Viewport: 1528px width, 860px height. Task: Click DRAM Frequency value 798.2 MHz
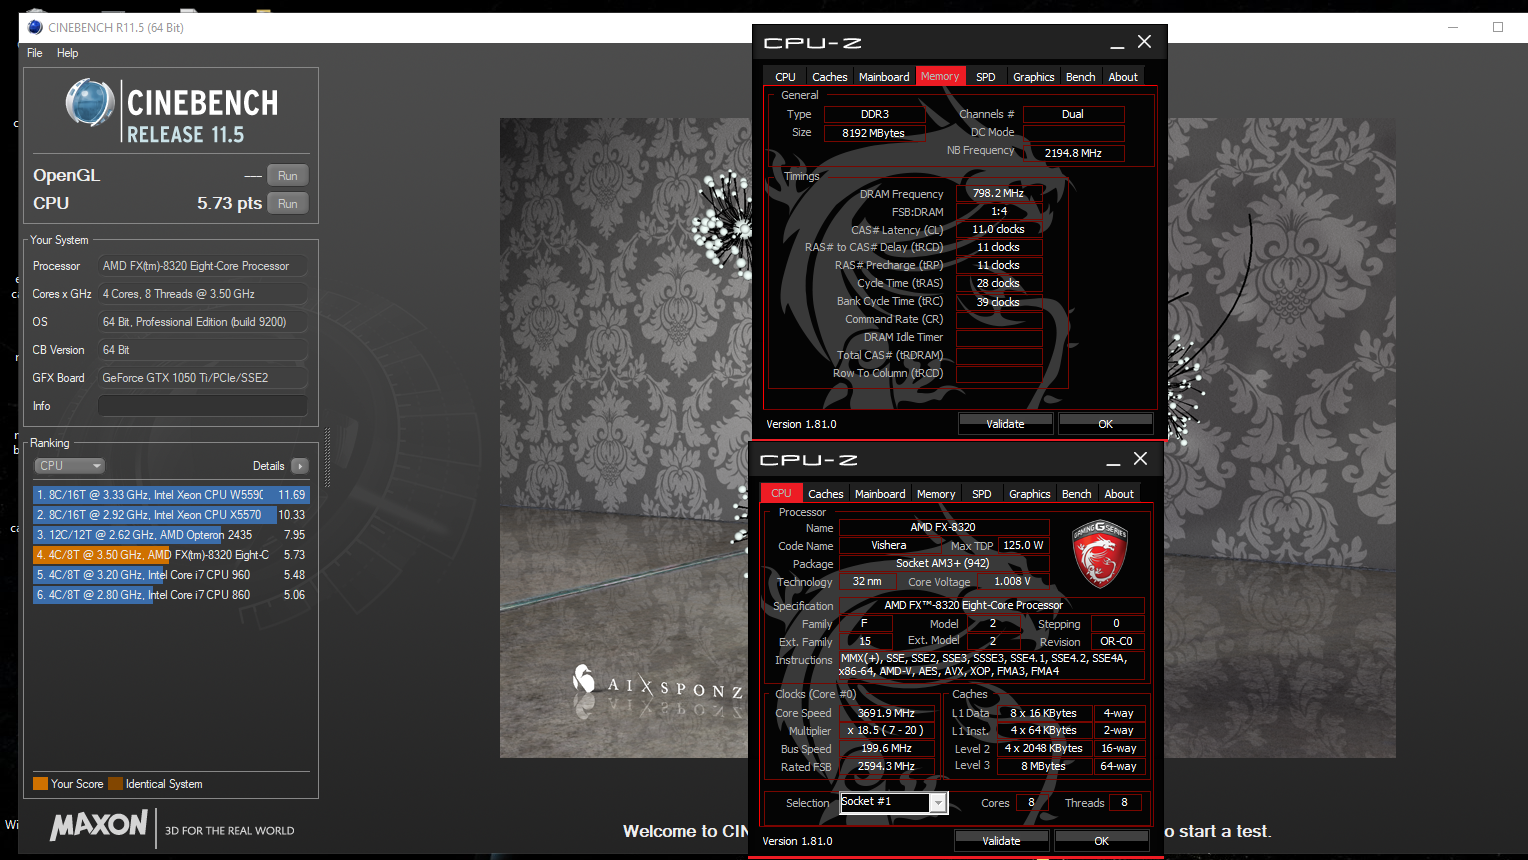point(999,193)
